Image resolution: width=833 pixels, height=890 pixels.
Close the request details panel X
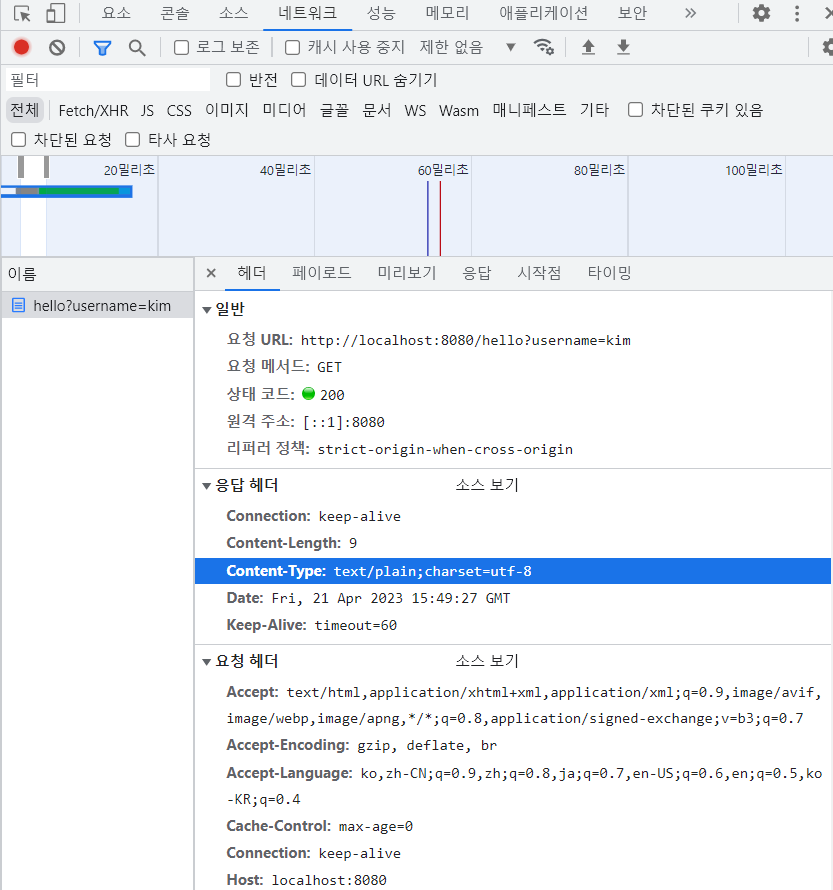(211, 273)
